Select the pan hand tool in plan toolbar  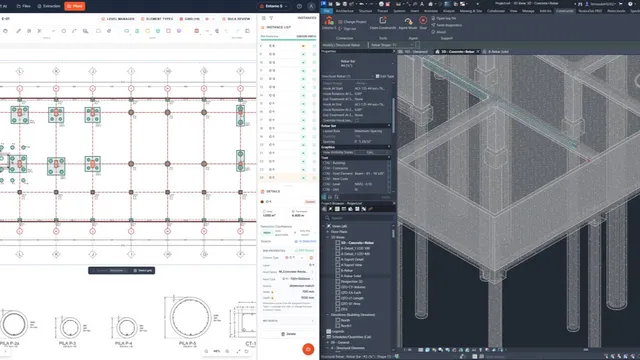click(x=5, y=31)
